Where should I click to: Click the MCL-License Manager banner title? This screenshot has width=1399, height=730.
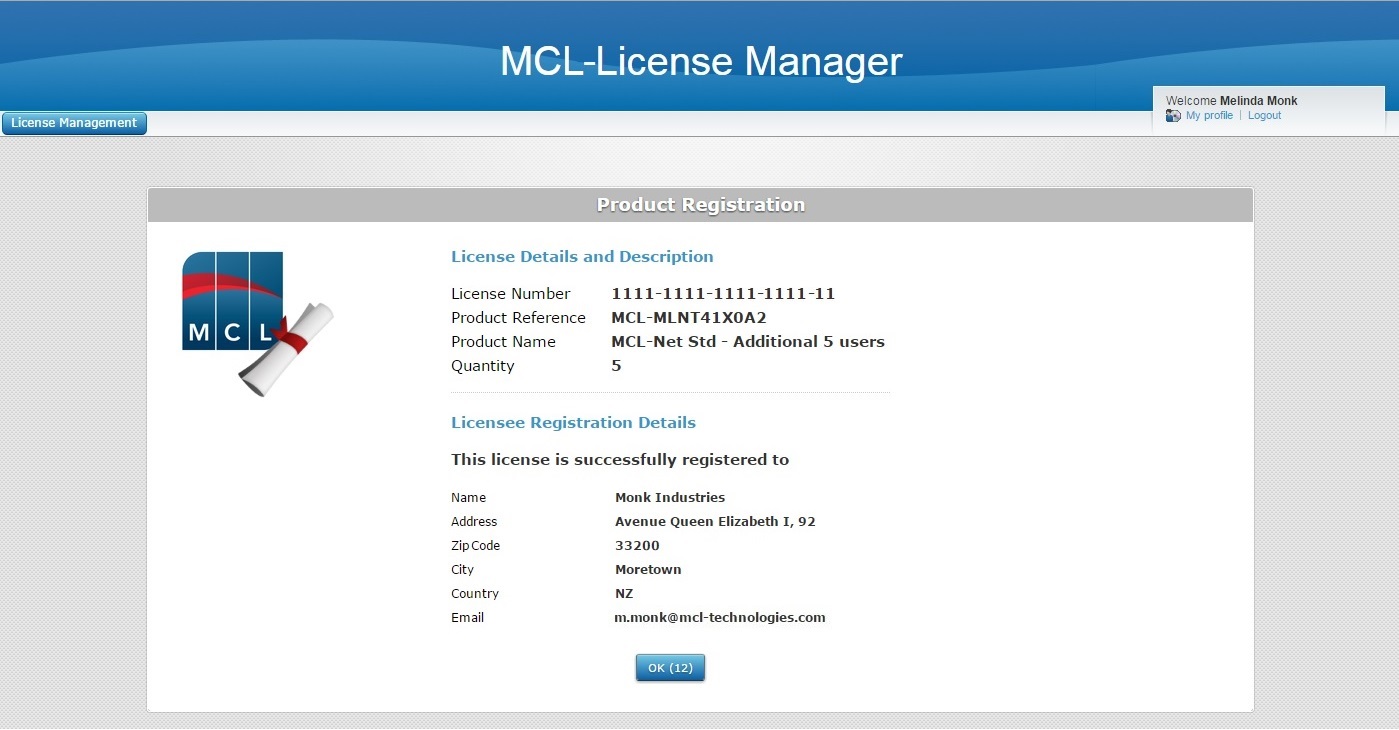(700, 61)
